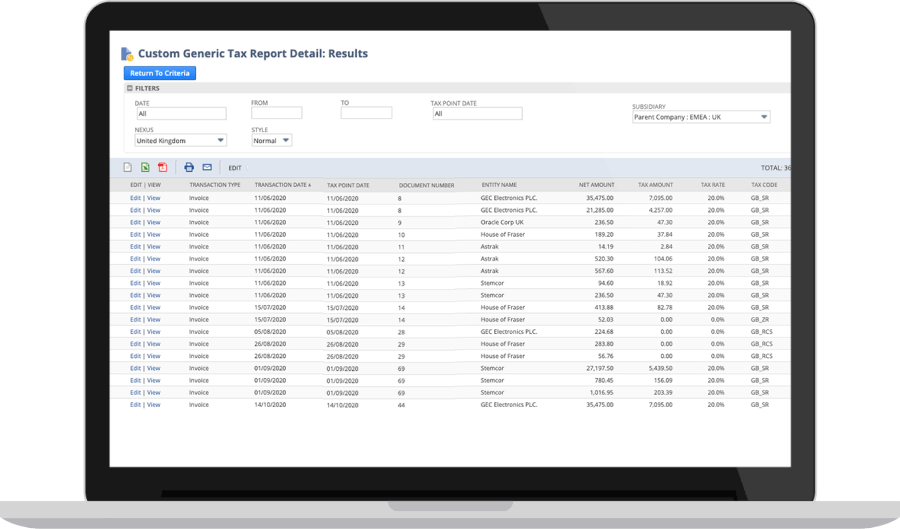Click Edit link for Astrak 14.19 row
900x529 pixels.
135,247
